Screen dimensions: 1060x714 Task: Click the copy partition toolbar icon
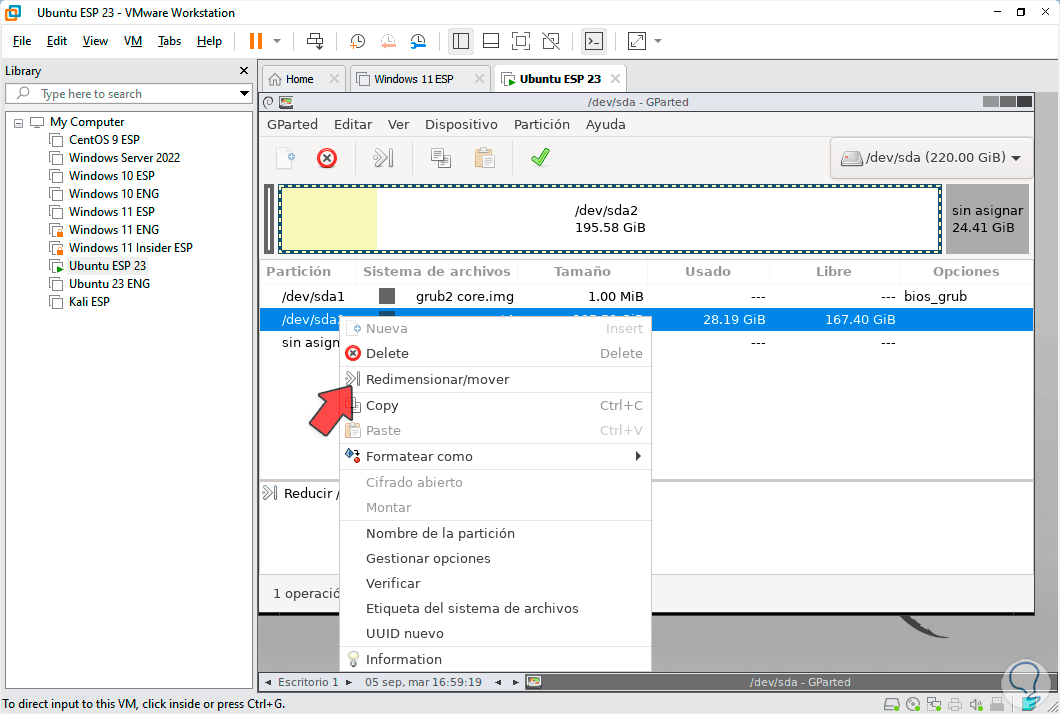pyautogui.click(x=441, y=158)
